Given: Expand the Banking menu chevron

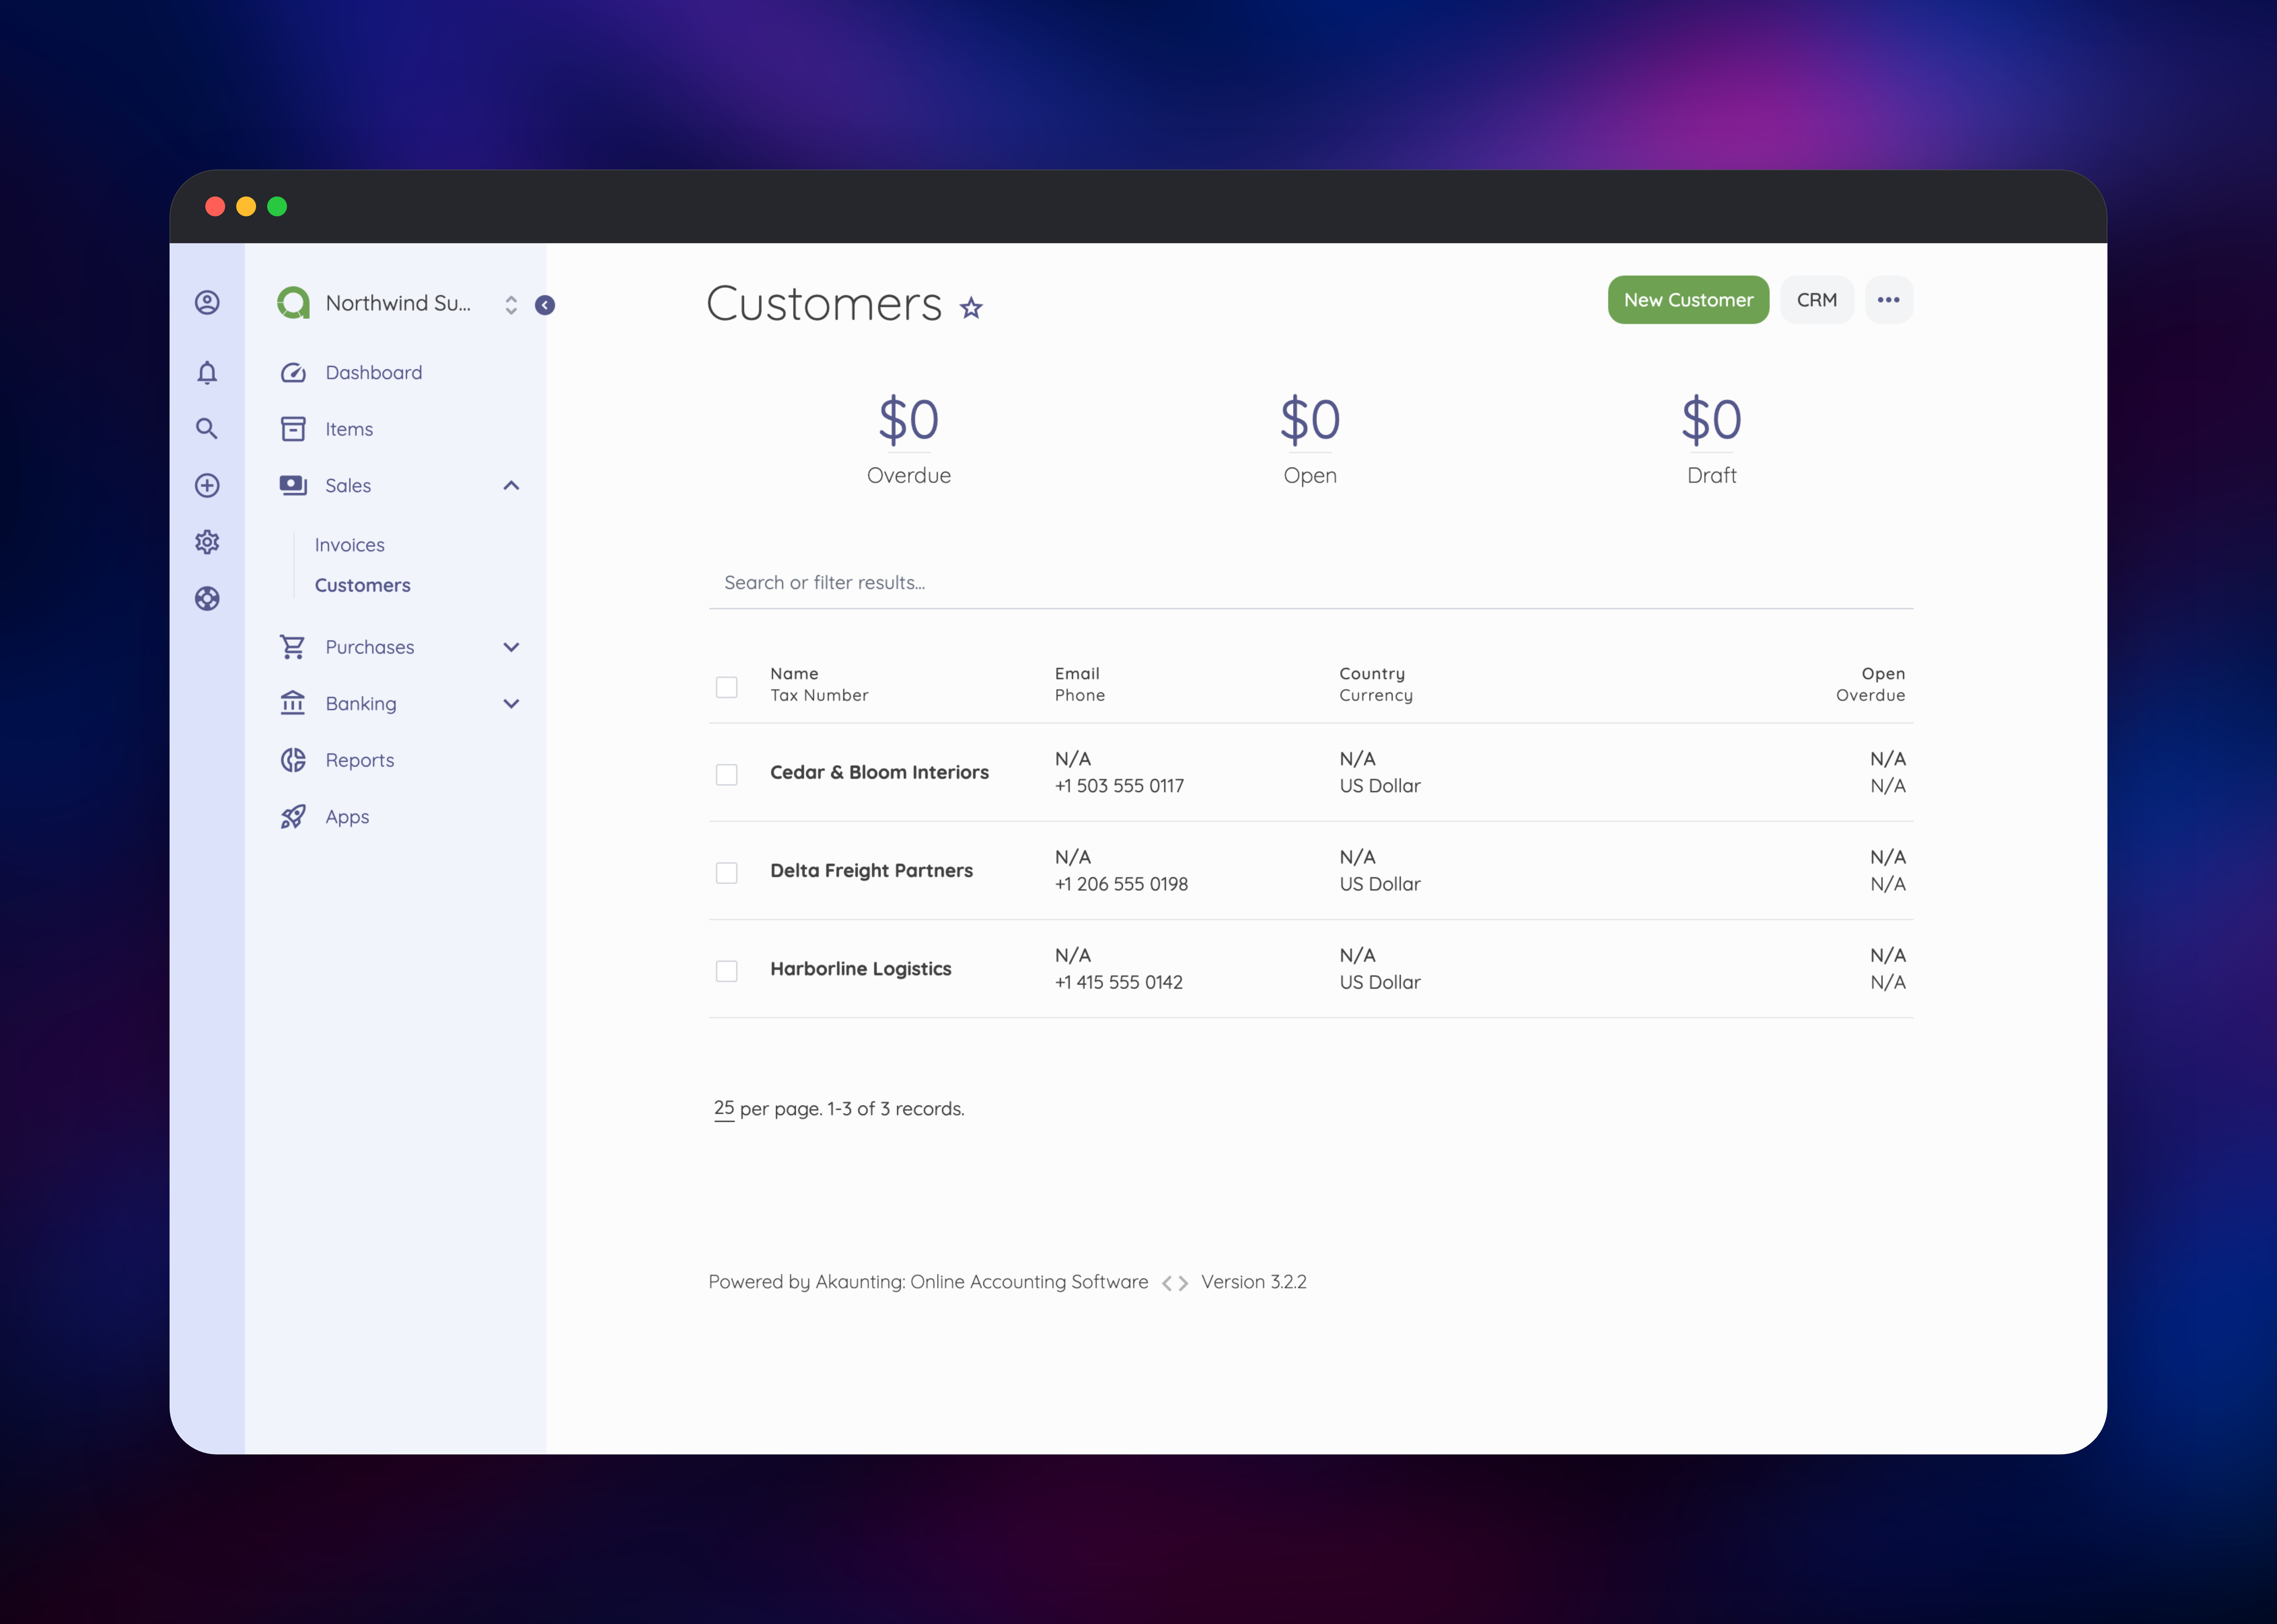Looking at the screenshot, I should point(511,703).
